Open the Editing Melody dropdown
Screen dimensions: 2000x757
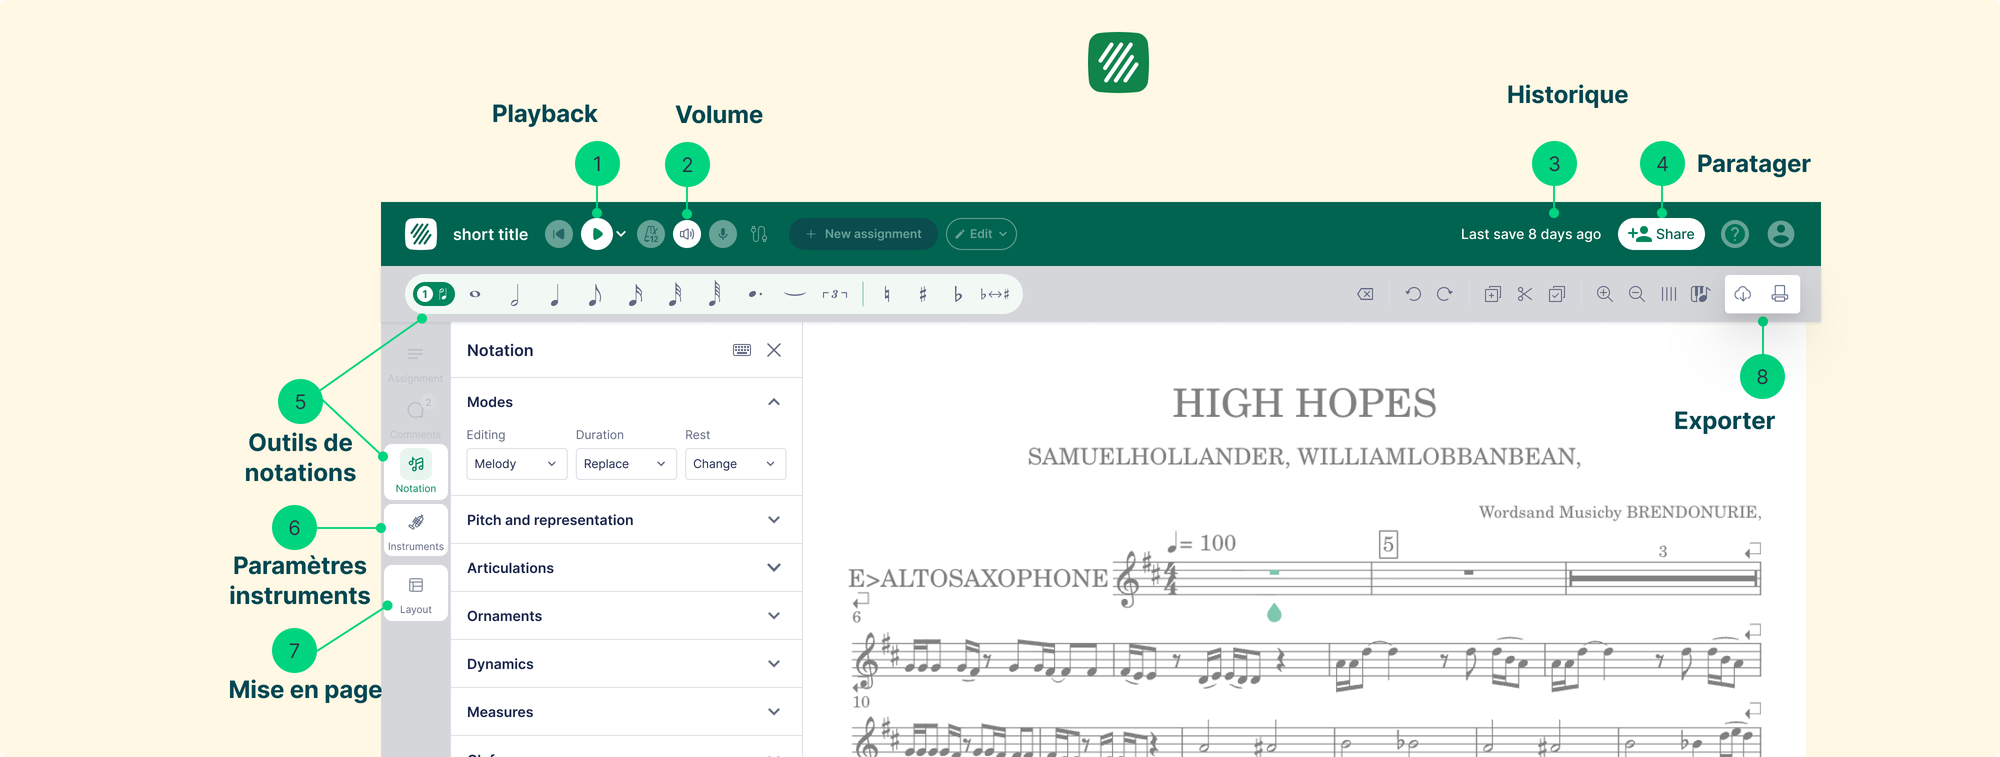(x=516, y=464)
